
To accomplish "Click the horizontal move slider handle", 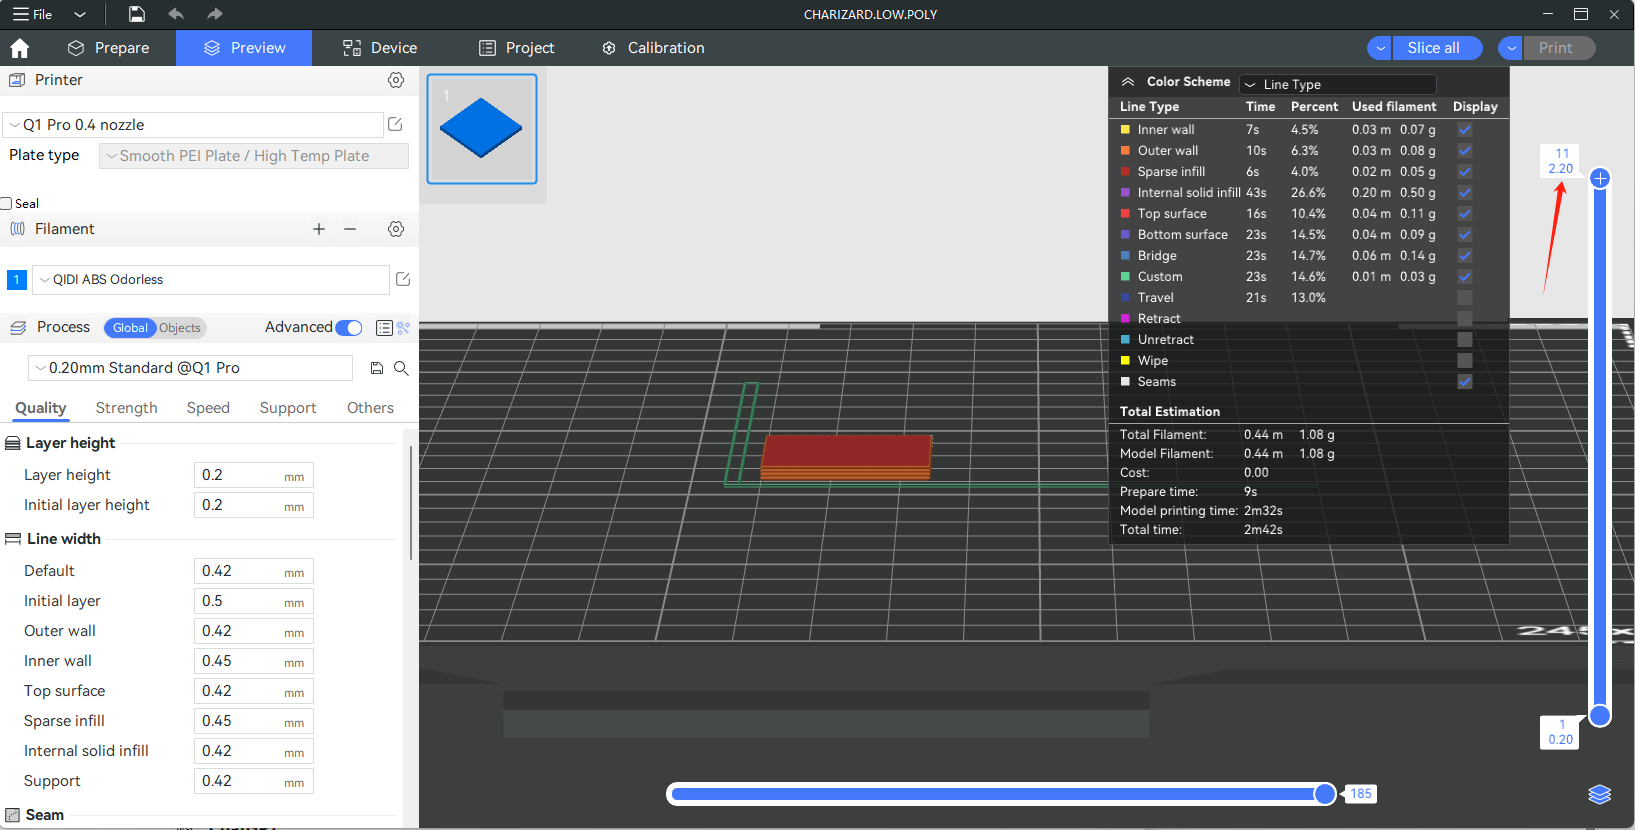I will click(1325, 794).
